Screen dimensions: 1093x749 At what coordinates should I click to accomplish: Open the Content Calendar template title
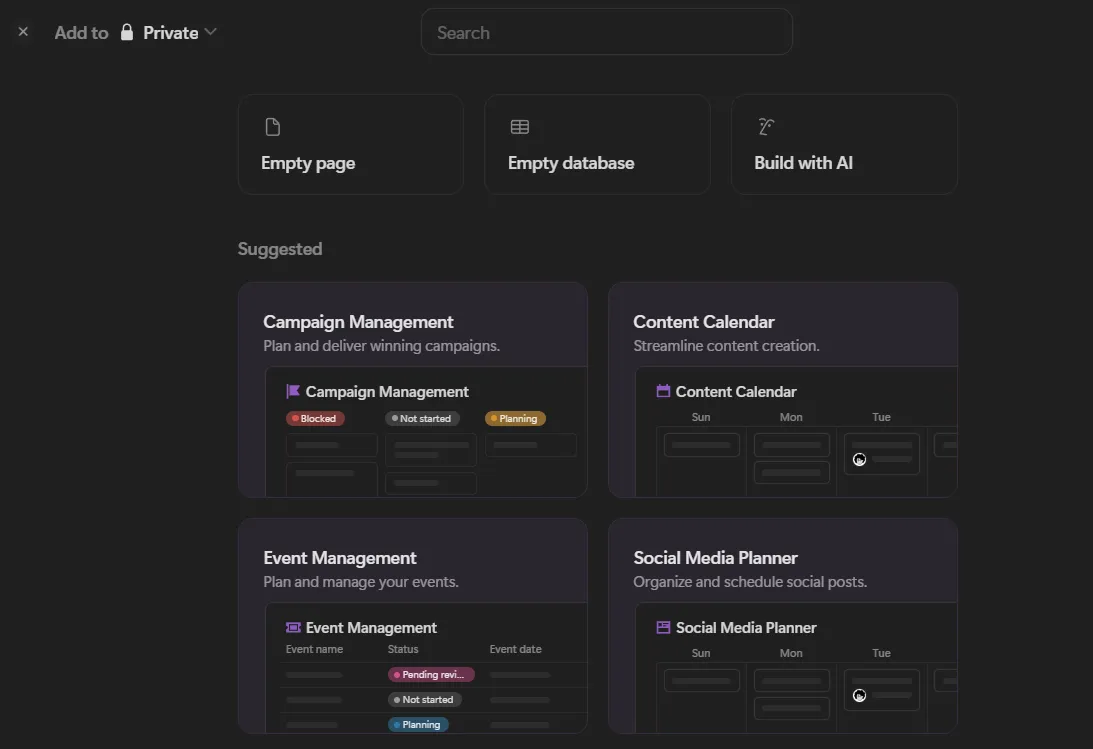(704, 322)
